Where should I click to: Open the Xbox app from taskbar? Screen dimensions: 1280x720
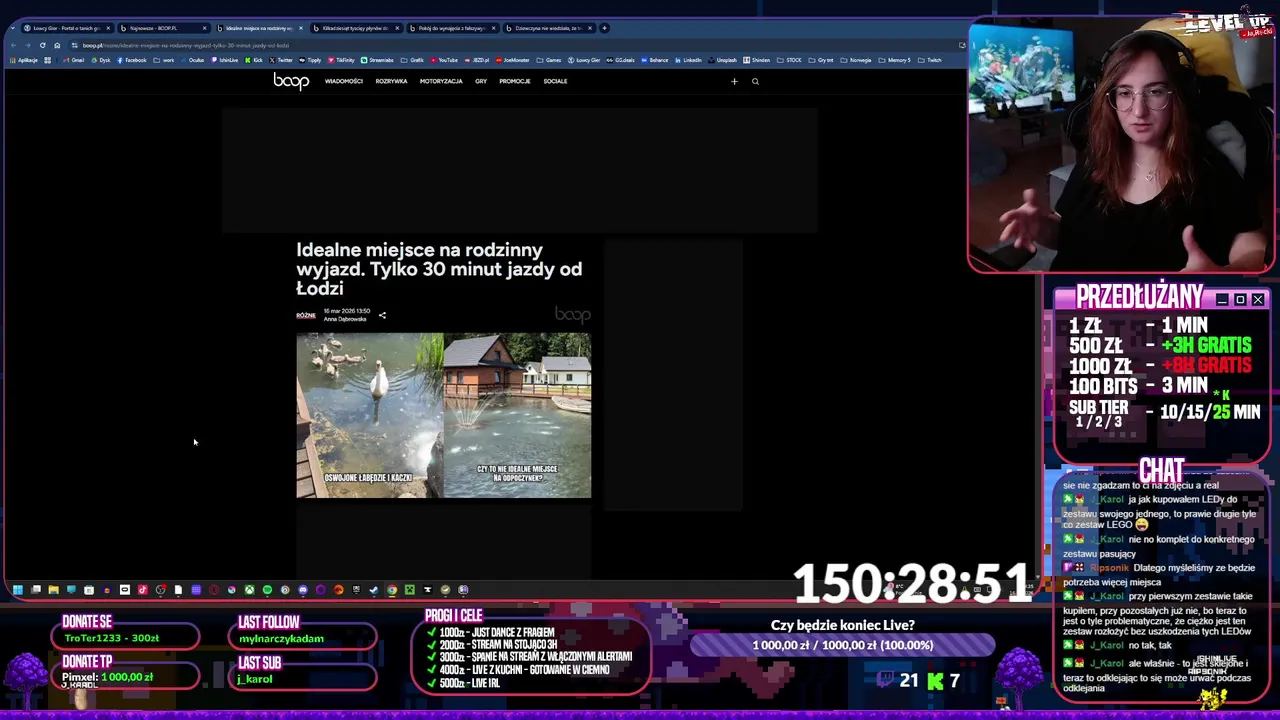click(x=249, y=590)
